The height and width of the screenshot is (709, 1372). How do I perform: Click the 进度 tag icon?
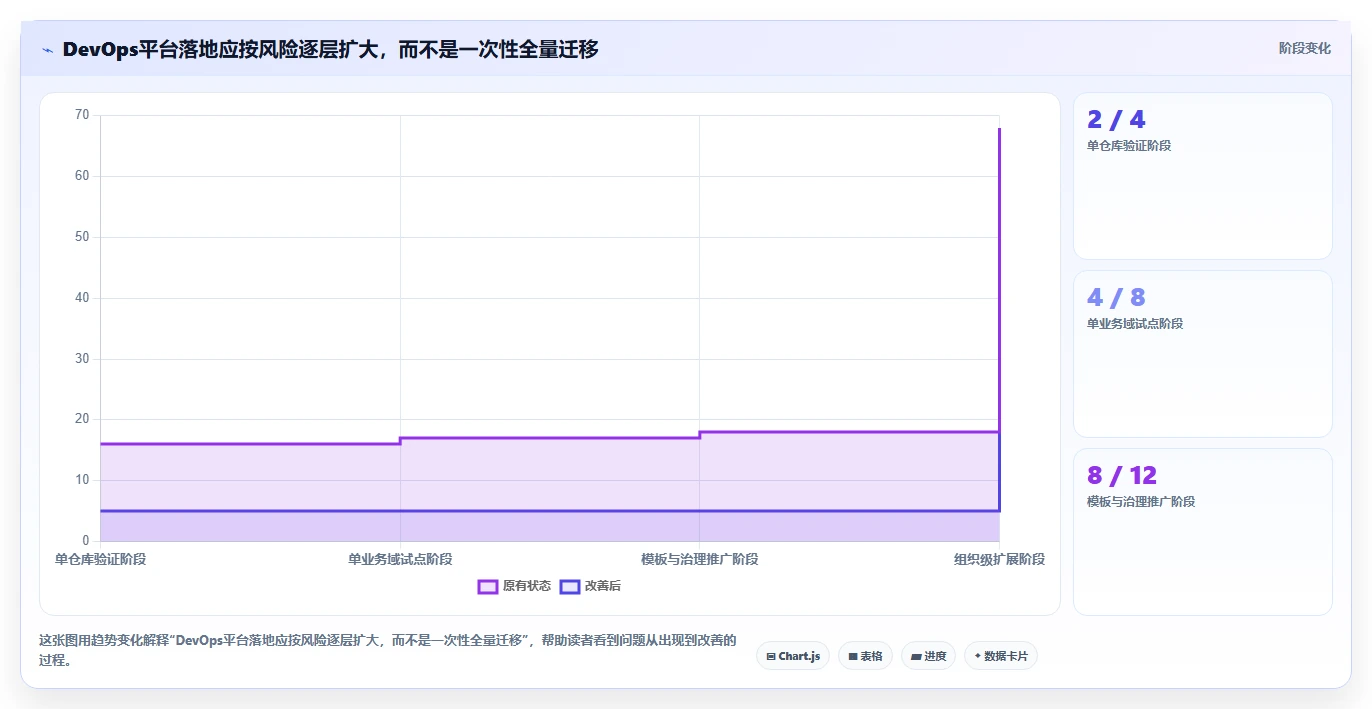916,657
